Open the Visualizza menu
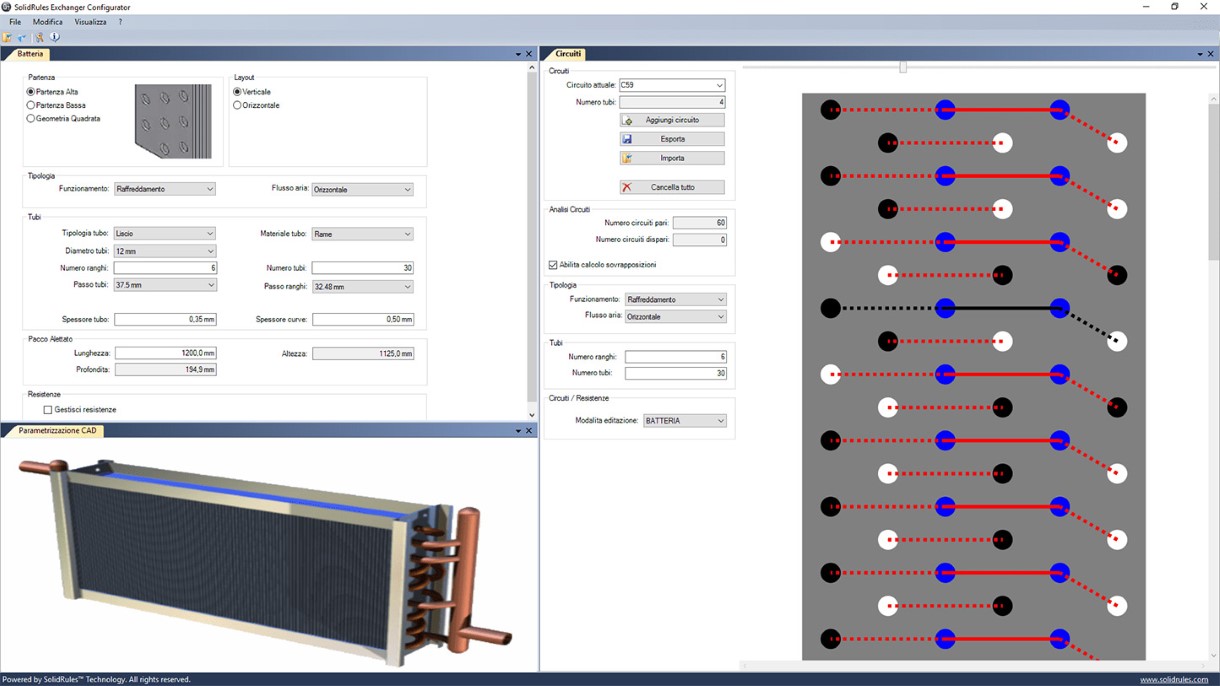This screenshot has width=1220, height=686. coord(90,22)
